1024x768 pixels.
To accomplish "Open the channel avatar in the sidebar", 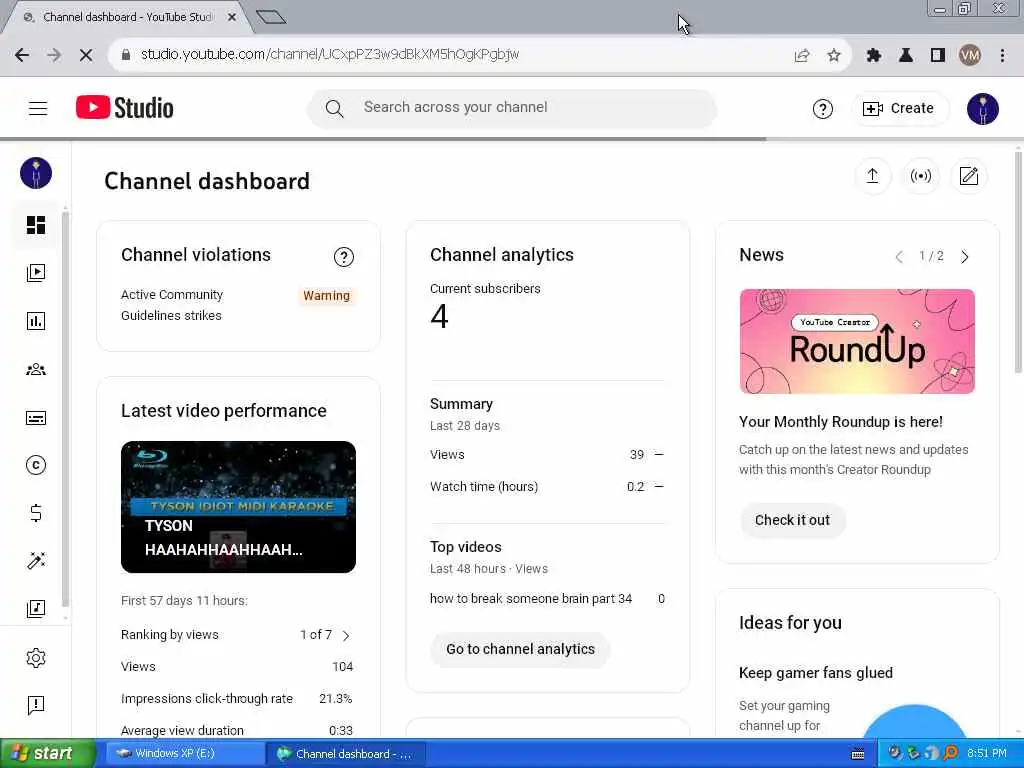I will pos(36,173).
